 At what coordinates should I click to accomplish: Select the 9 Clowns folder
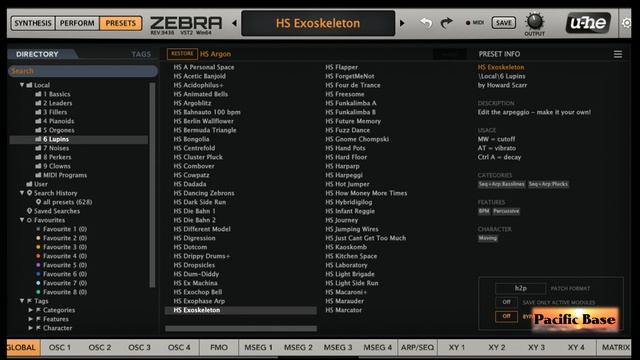57,166
